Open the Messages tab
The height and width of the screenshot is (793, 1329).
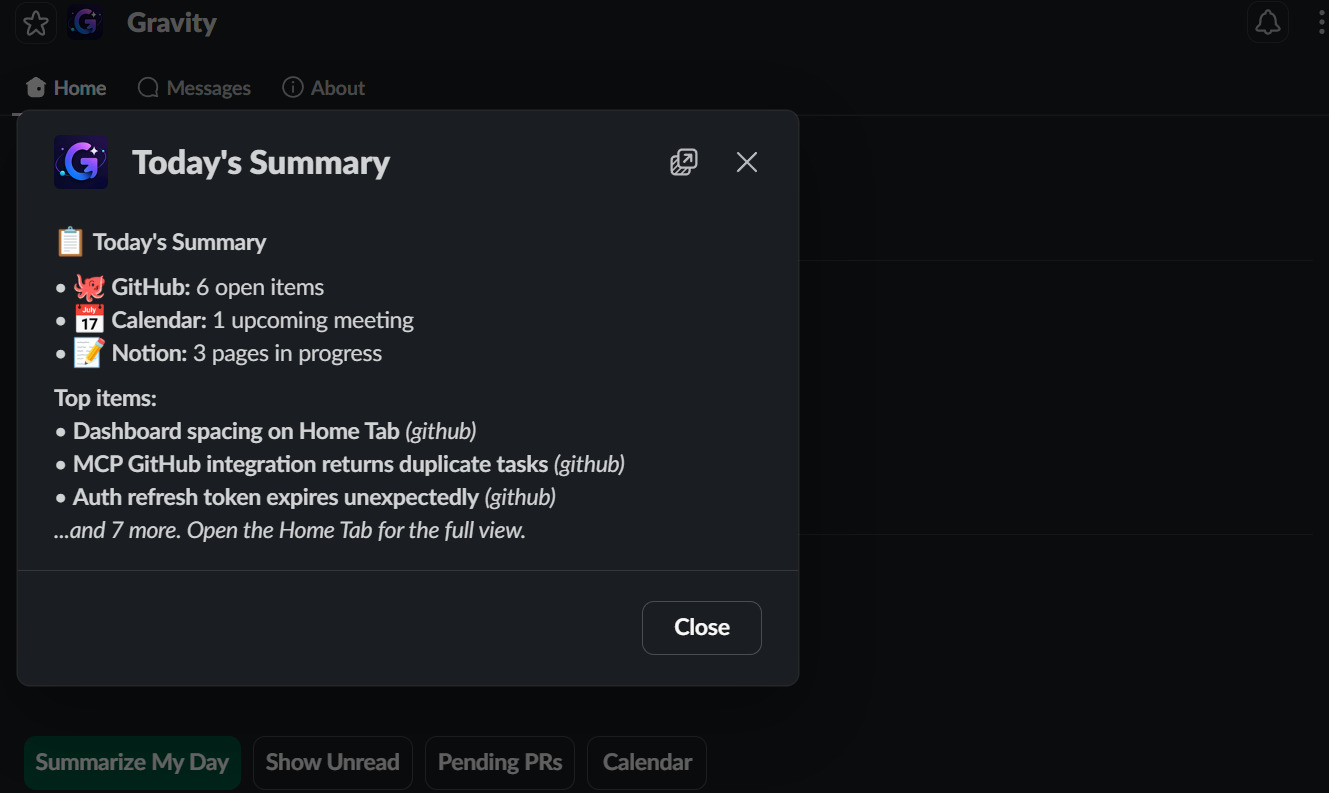point(194,88)
